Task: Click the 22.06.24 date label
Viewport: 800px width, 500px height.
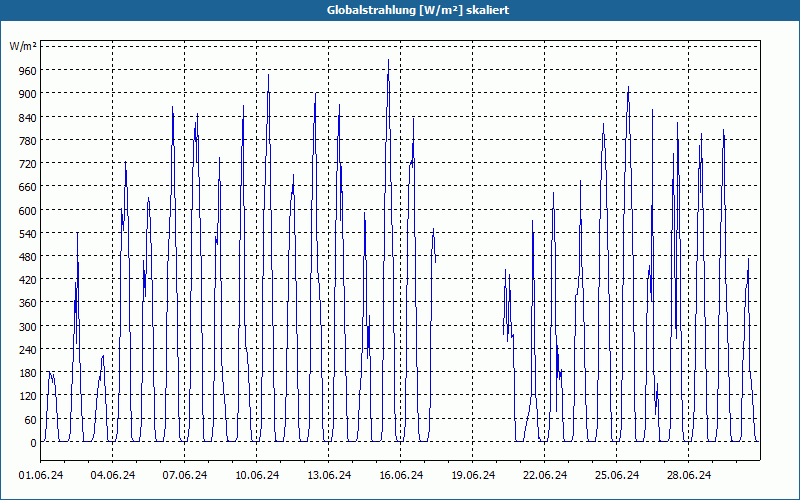Action: point(545,475)
